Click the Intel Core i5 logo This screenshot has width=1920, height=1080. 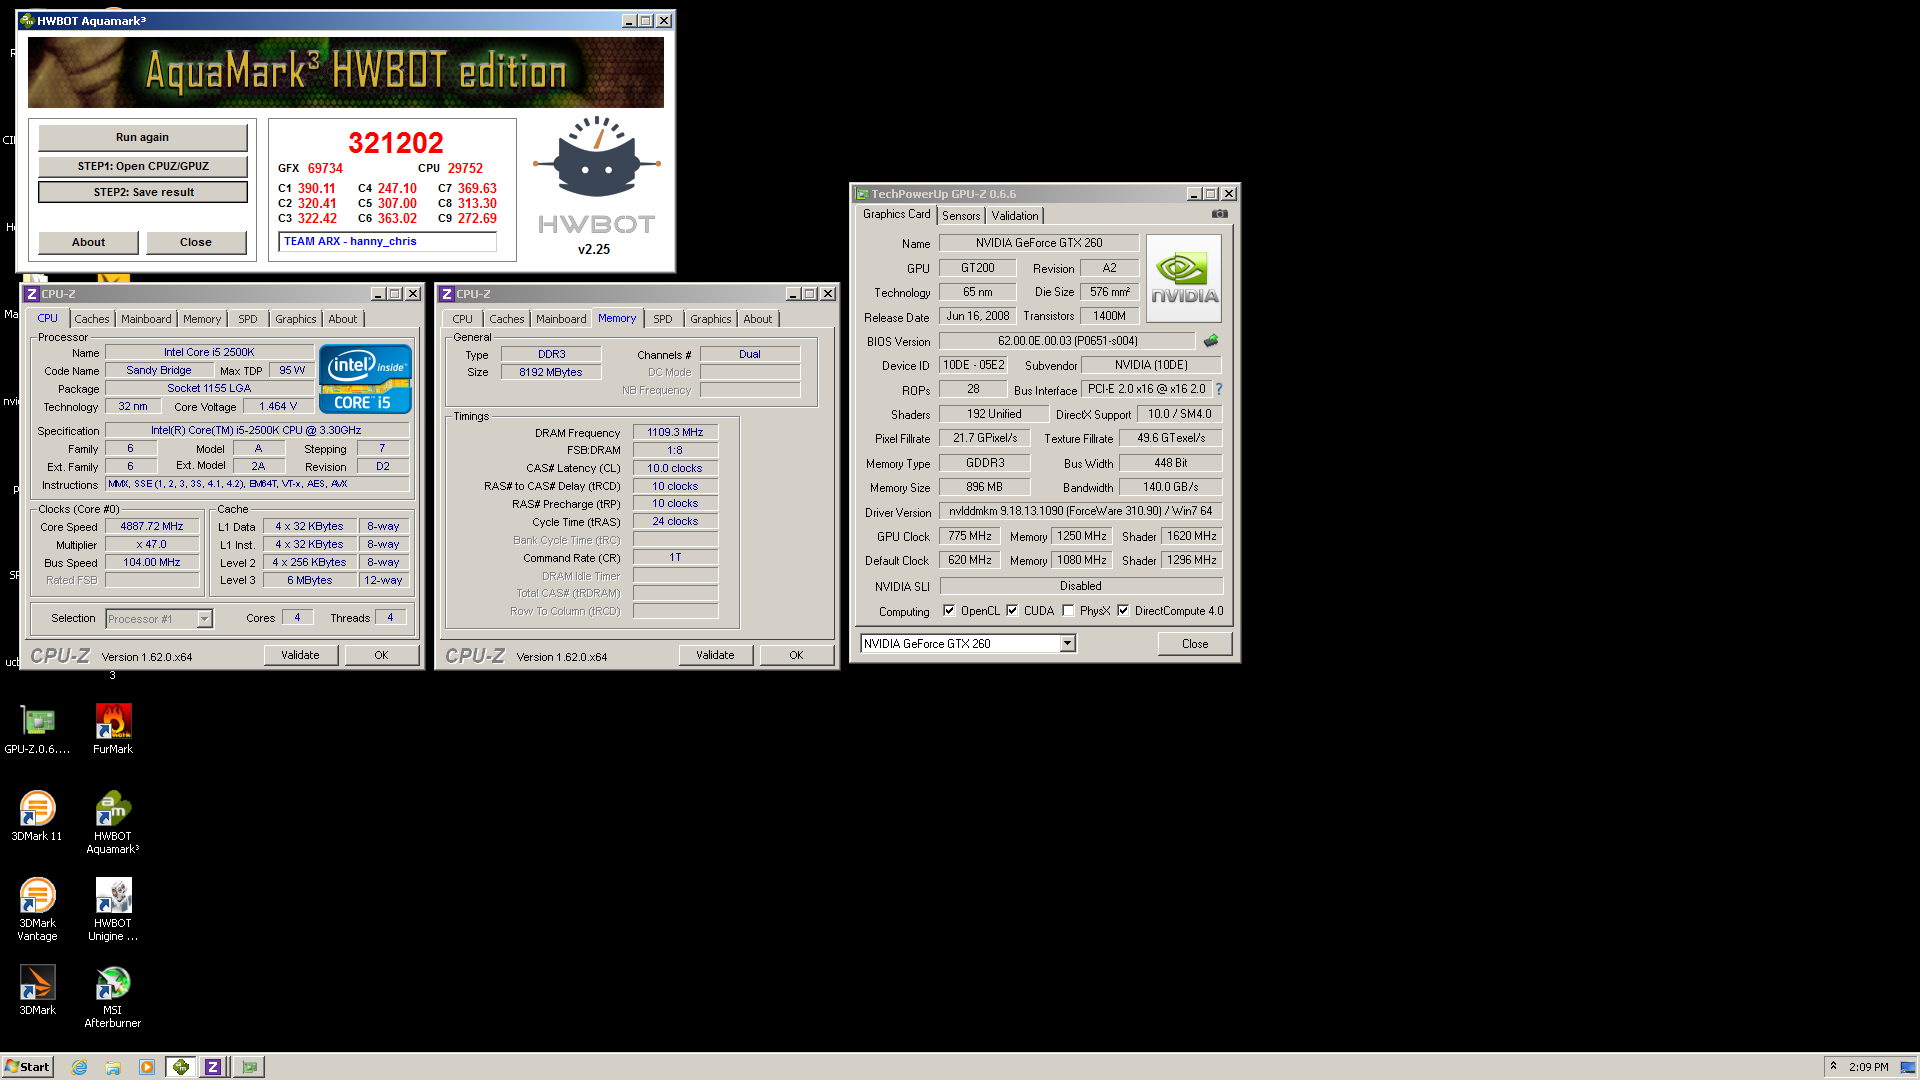365,379
